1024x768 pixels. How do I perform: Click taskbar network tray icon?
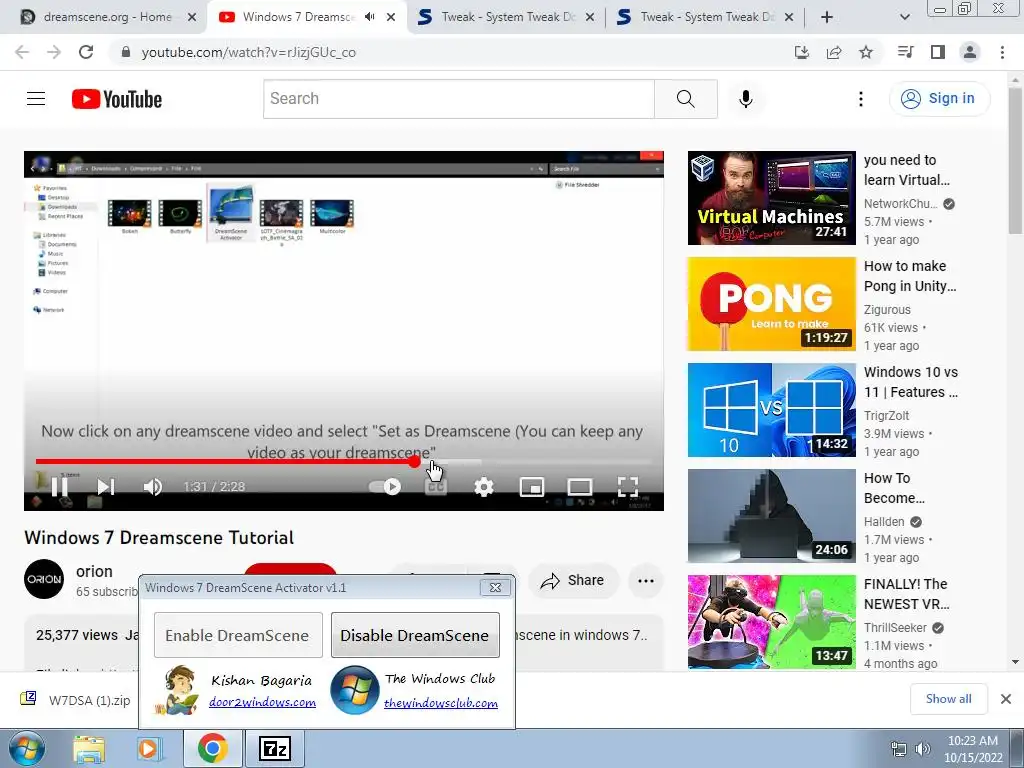[x=899, y=749]
